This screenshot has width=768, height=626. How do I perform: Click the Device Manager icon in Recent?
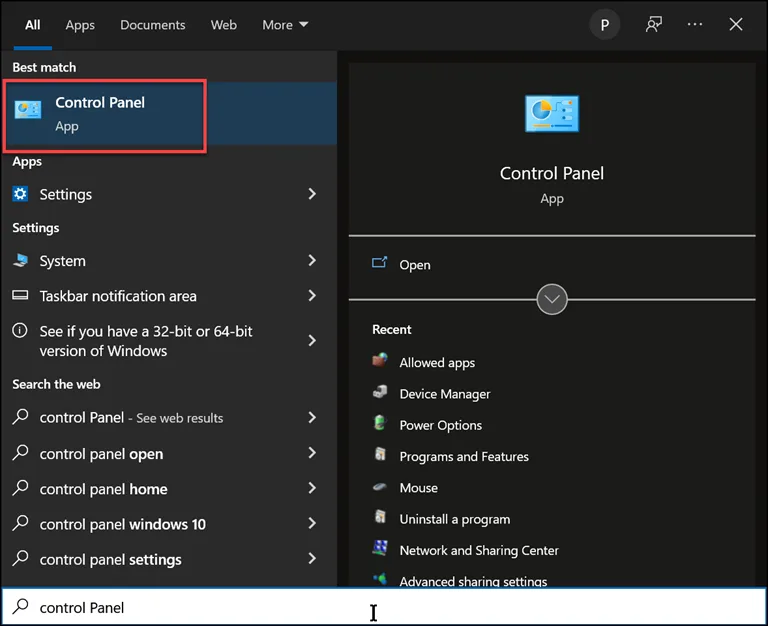tap(380, 393)
